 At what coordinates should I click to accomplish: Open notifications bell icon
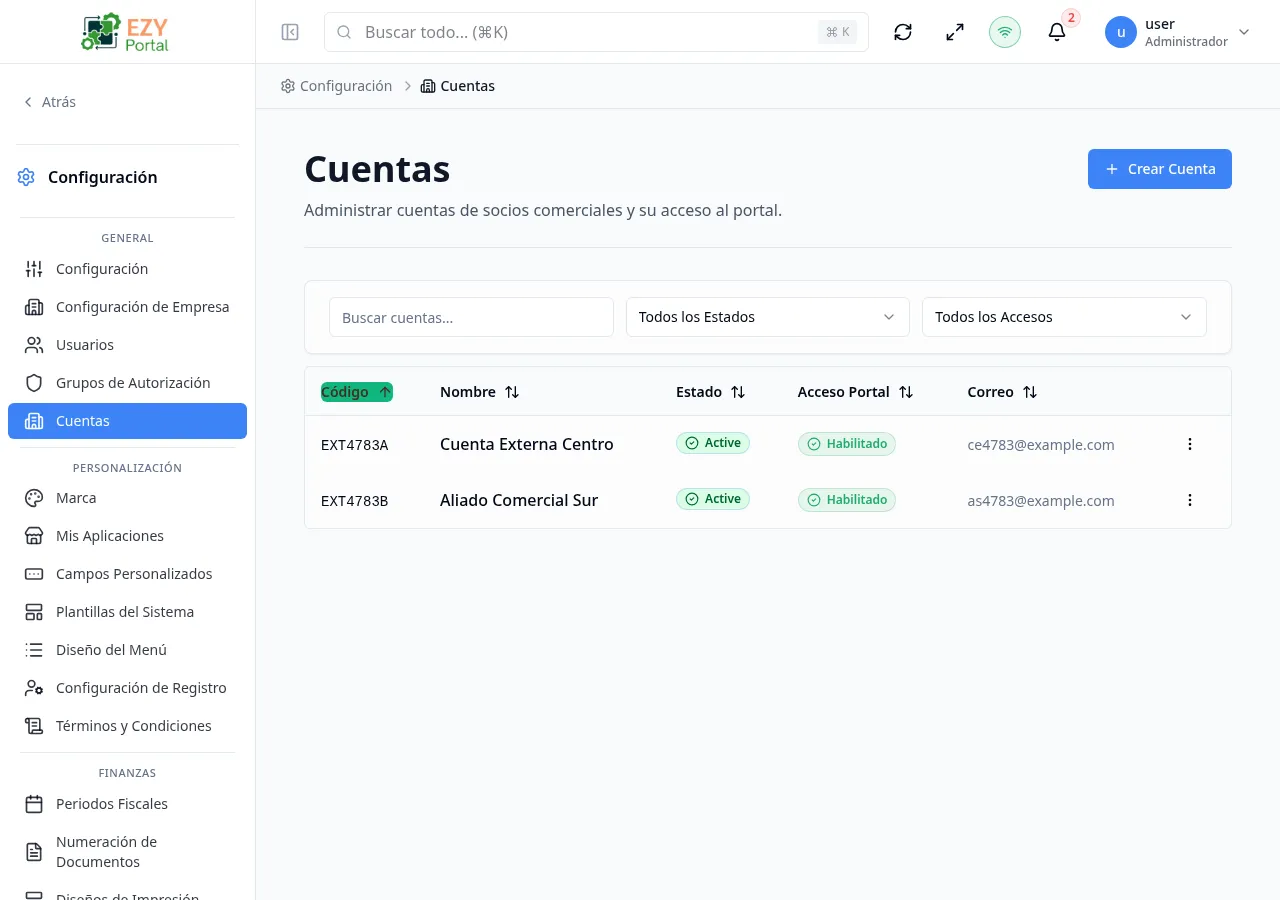[1057, 32]
